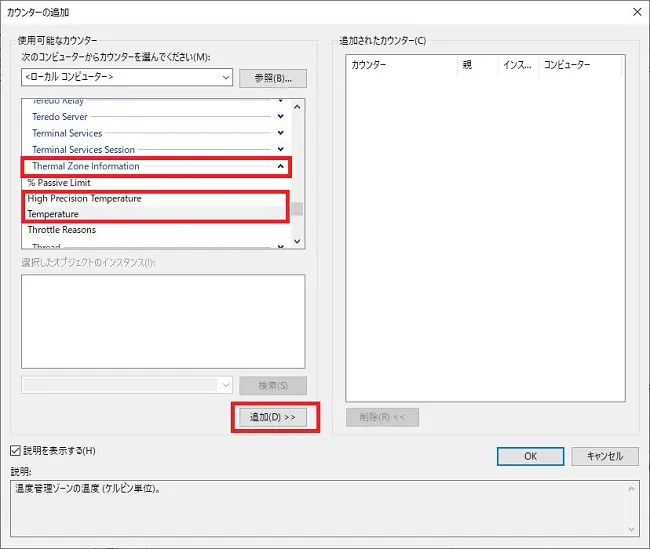Uncheck the 説明を表示する(H) checkbox

pos(15,451)
